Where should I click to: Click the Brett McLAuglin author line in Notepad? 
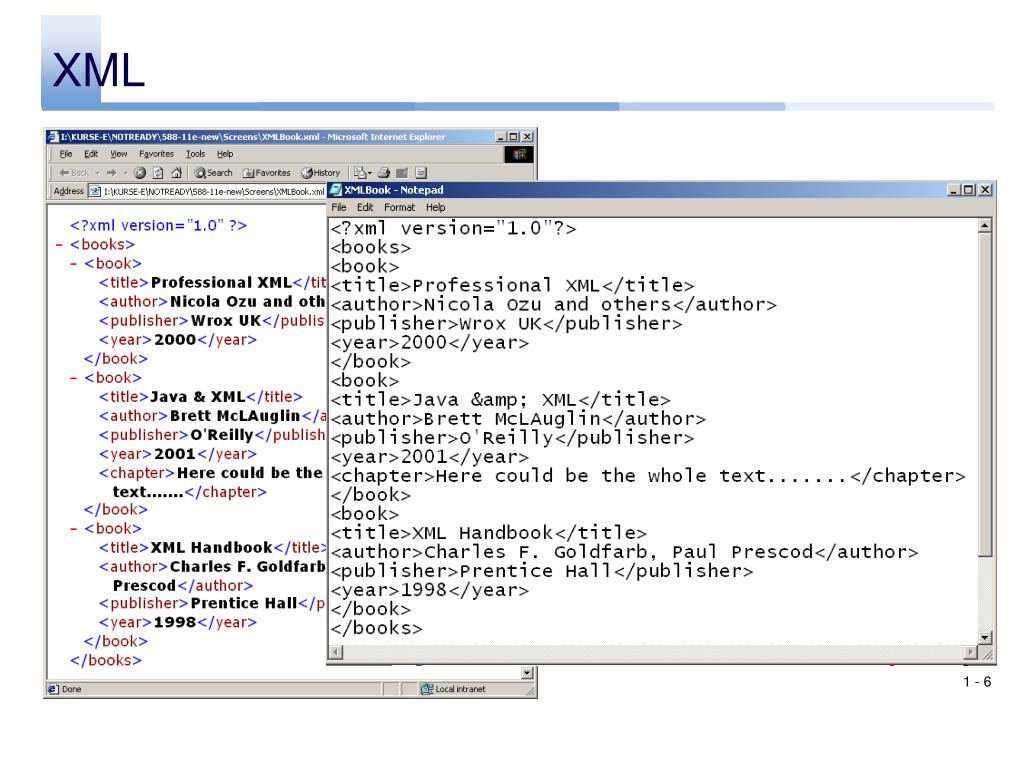[518, 419]
